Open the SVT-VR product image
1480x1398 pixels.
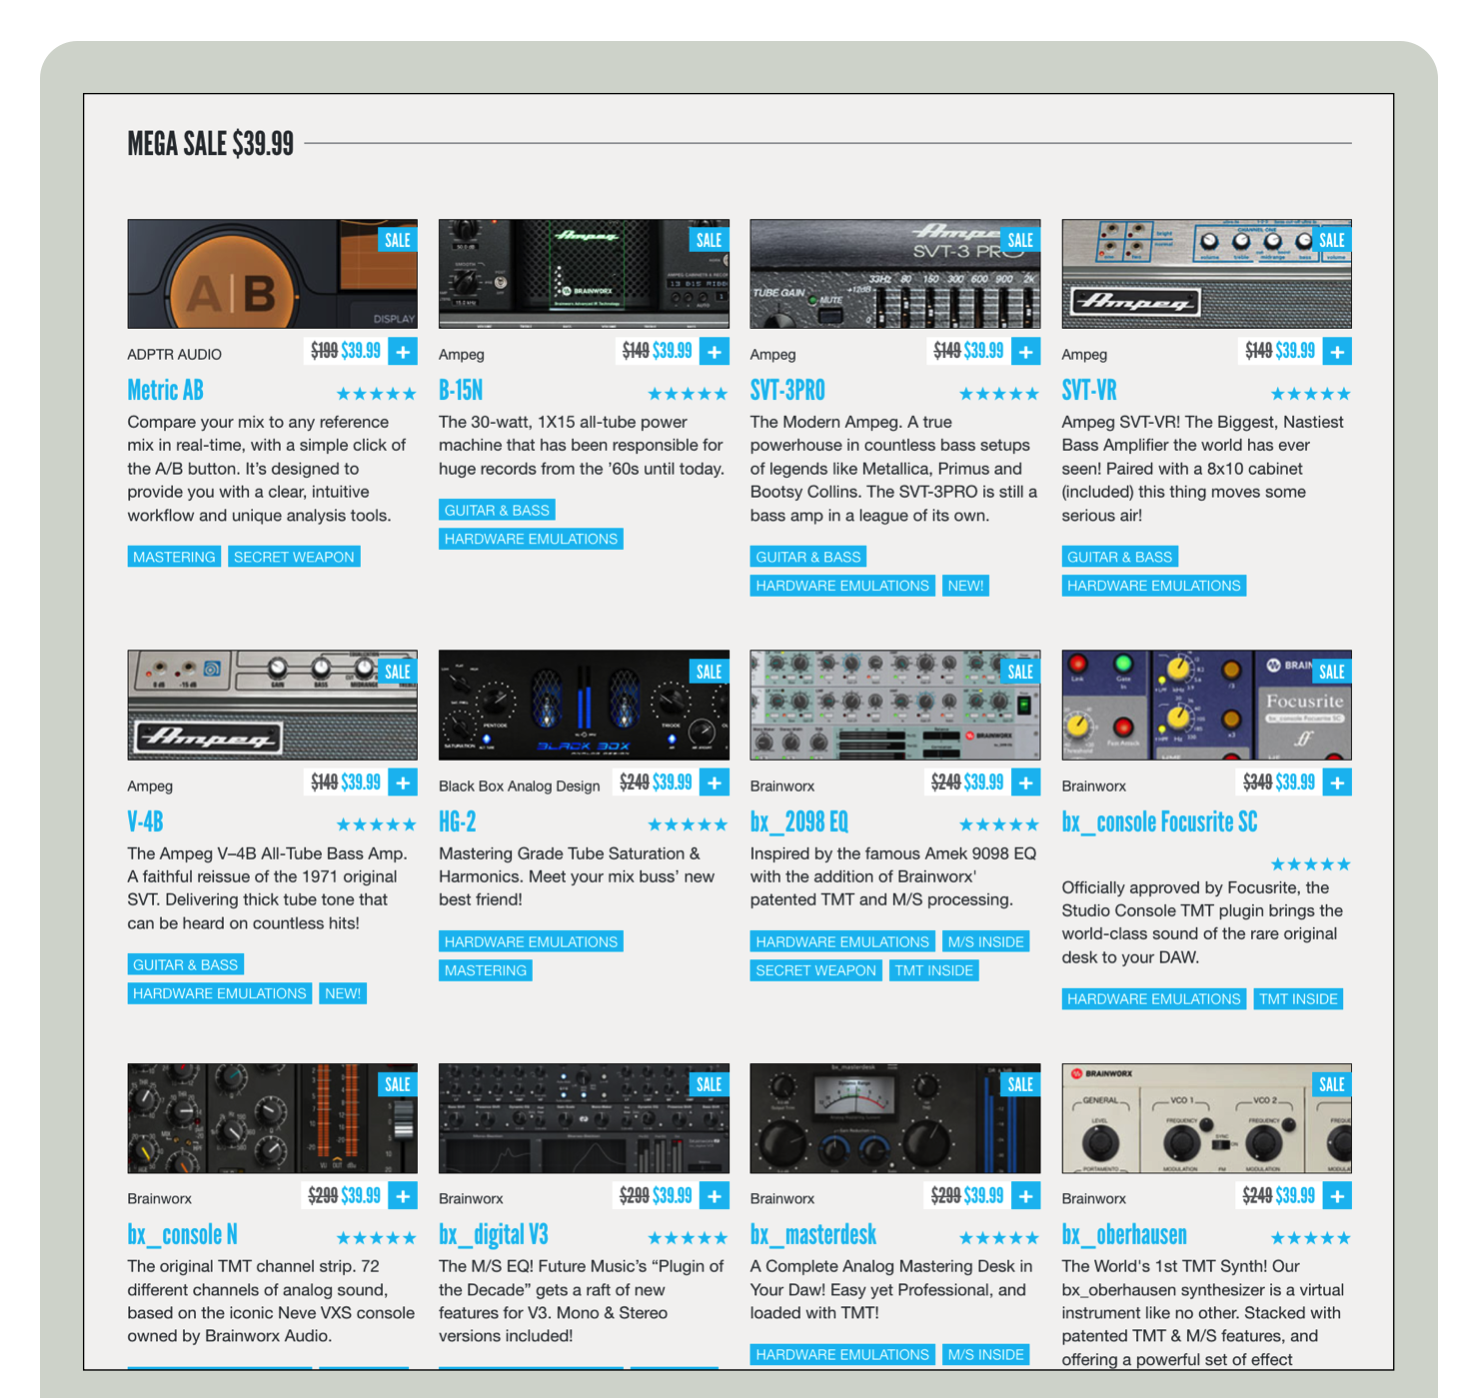pyautogui.click(x=1207, y=274)
